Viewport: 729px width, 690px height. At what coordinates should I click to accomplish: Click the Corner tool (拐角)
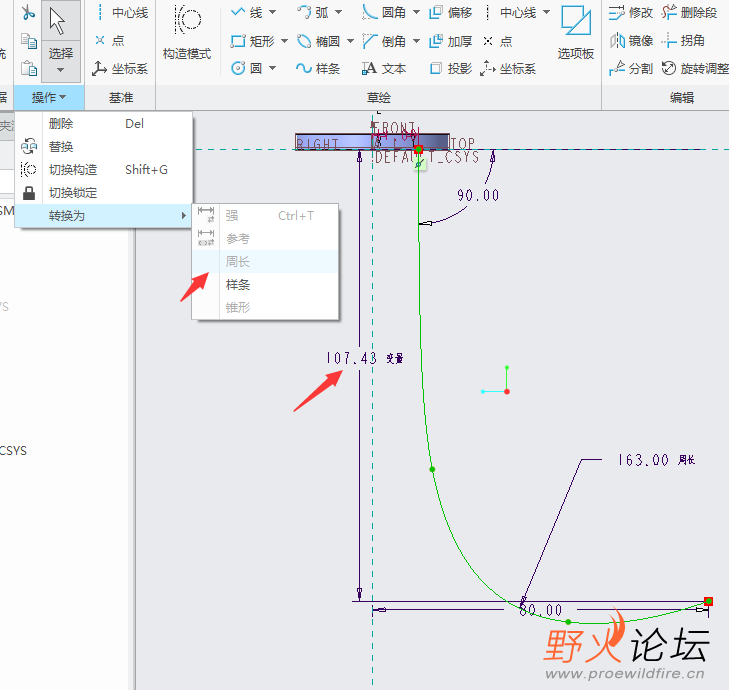click(683, 41)
